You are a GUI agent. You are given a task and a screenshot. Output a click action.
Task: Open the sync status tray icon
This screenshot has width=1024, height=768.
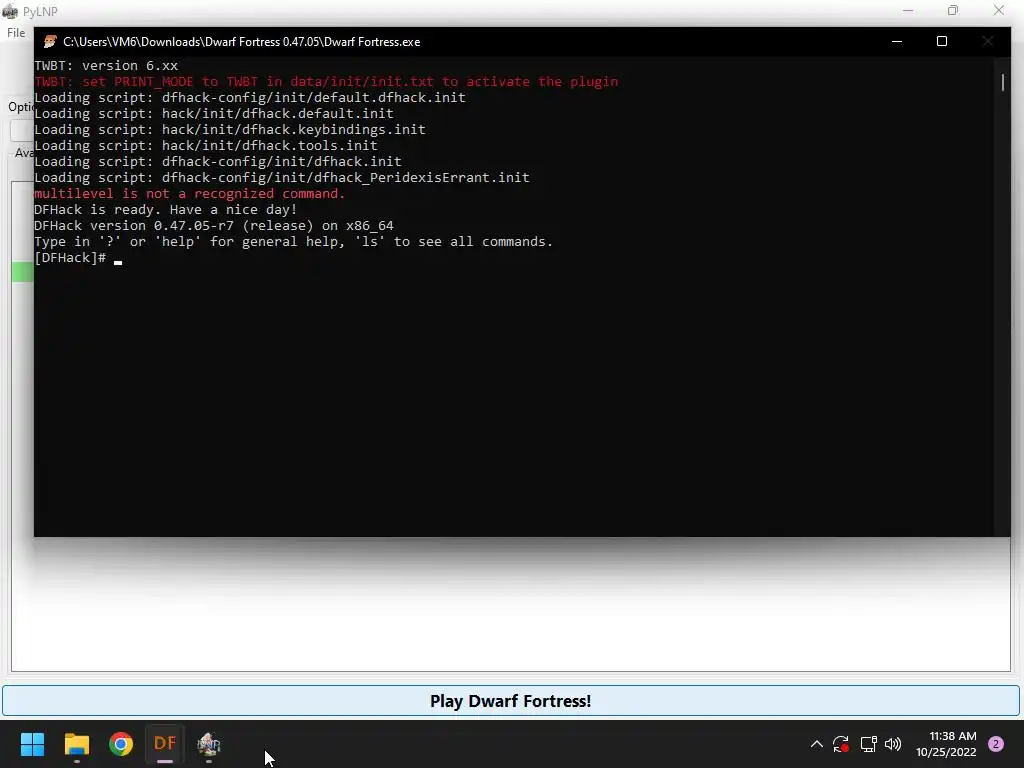[840, 744]
